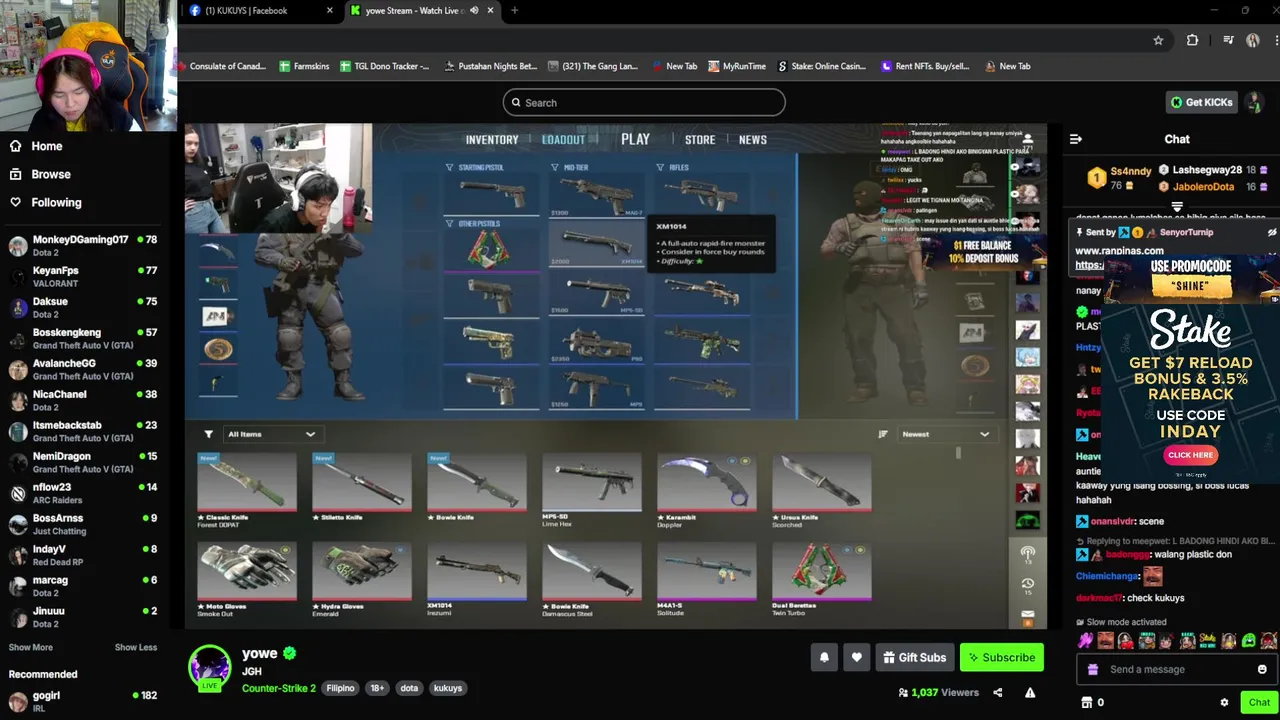Click the inventory filter funnel icon

(208, 434)
